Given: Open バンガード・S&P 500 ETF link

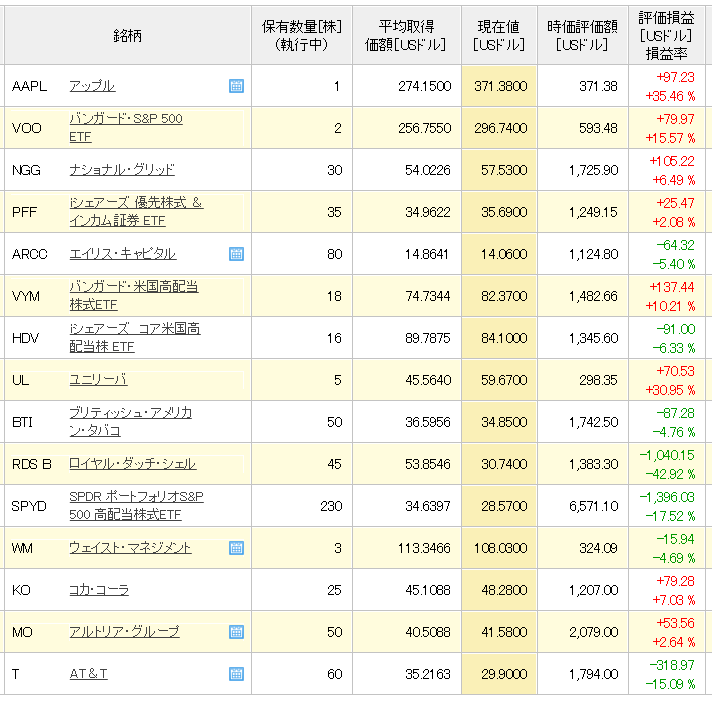Looking at the screenshot, I should (x=126, y=128).
